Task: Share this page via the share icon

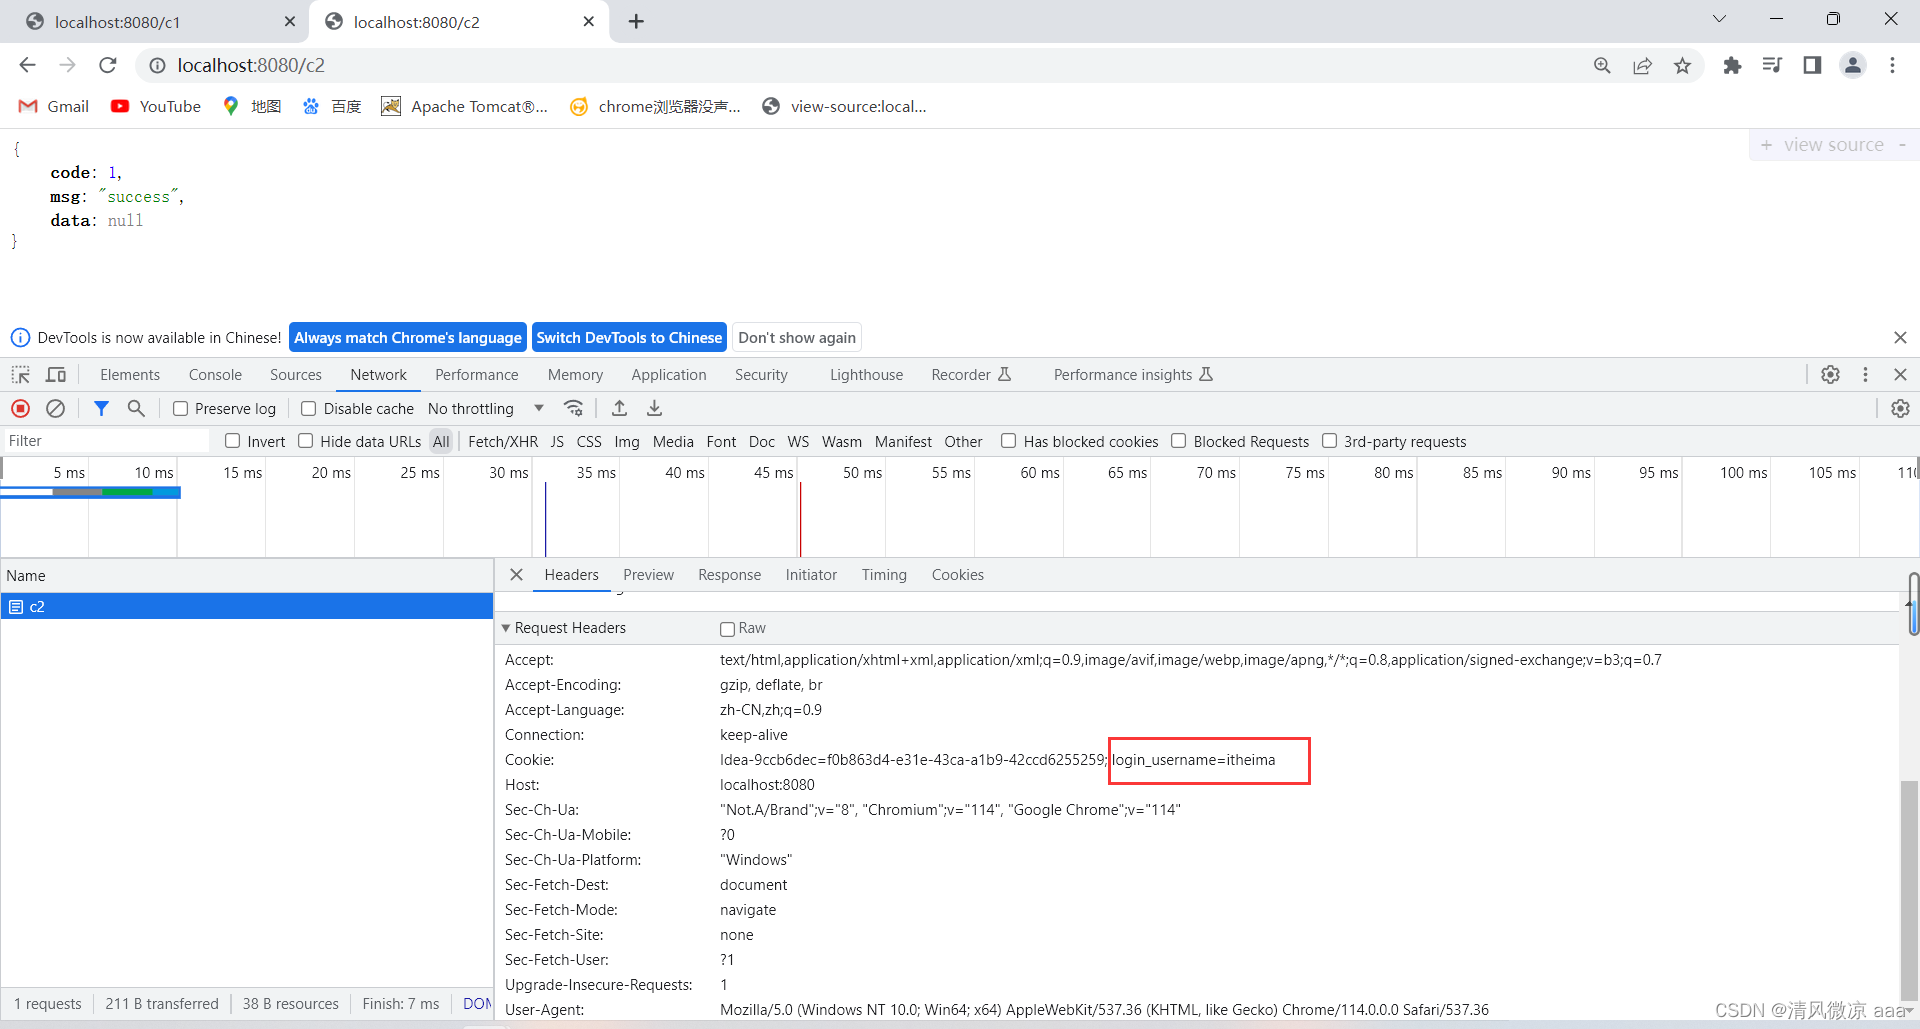Action: tap(1642, 65)
